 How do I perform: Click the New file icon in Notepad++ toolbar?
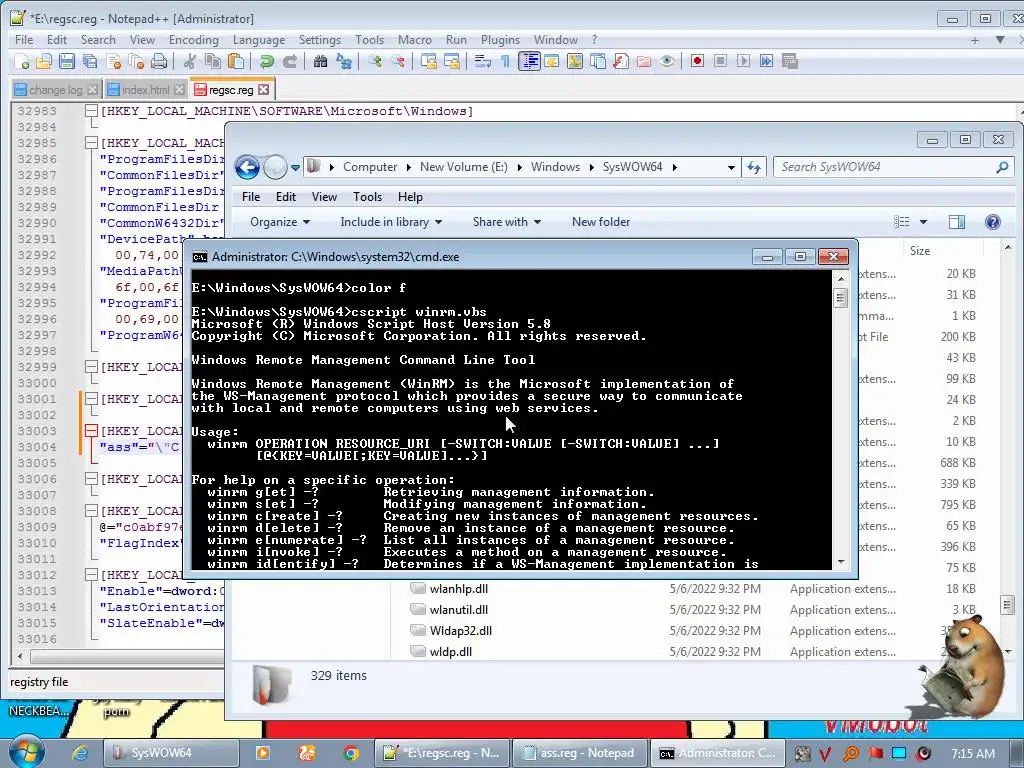click(22, 61)
